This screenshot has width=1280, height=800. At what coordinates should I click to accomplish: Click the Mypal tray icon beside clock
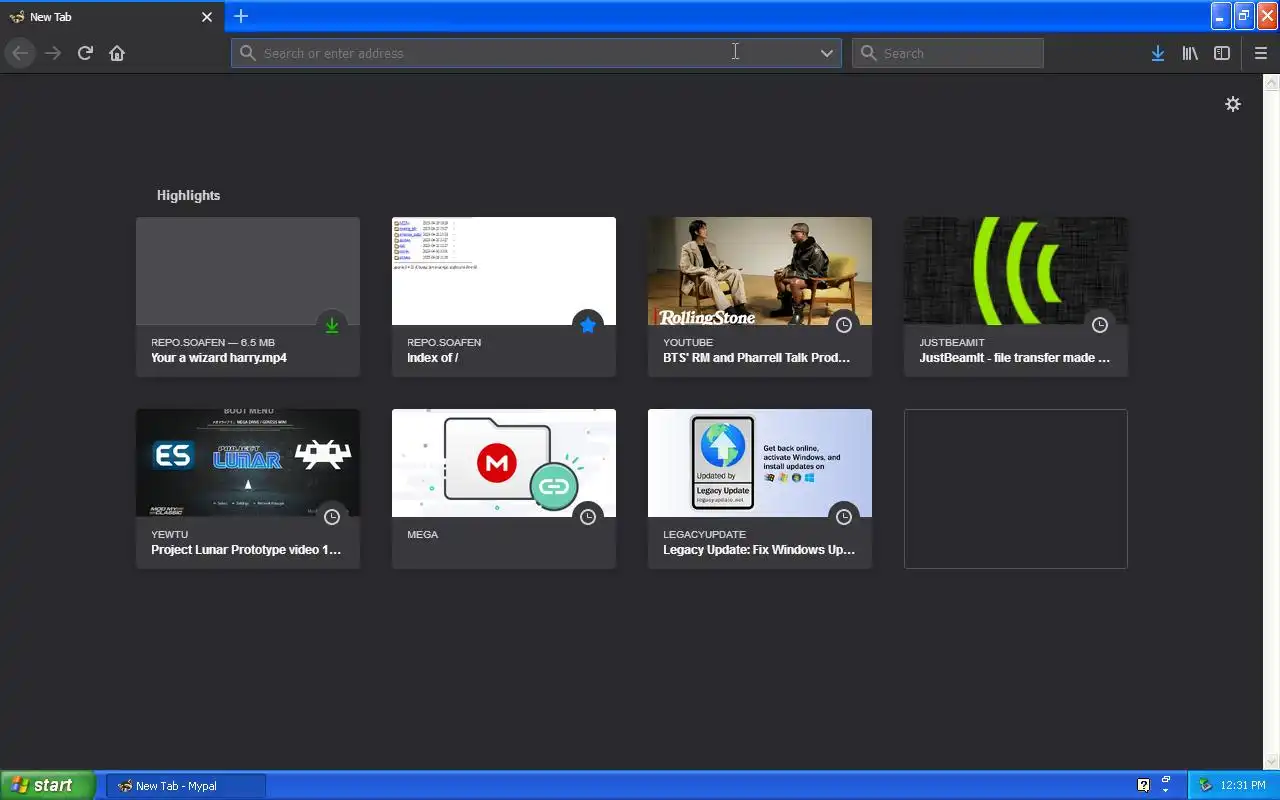pyautogui.click(x=1205, y=786)
